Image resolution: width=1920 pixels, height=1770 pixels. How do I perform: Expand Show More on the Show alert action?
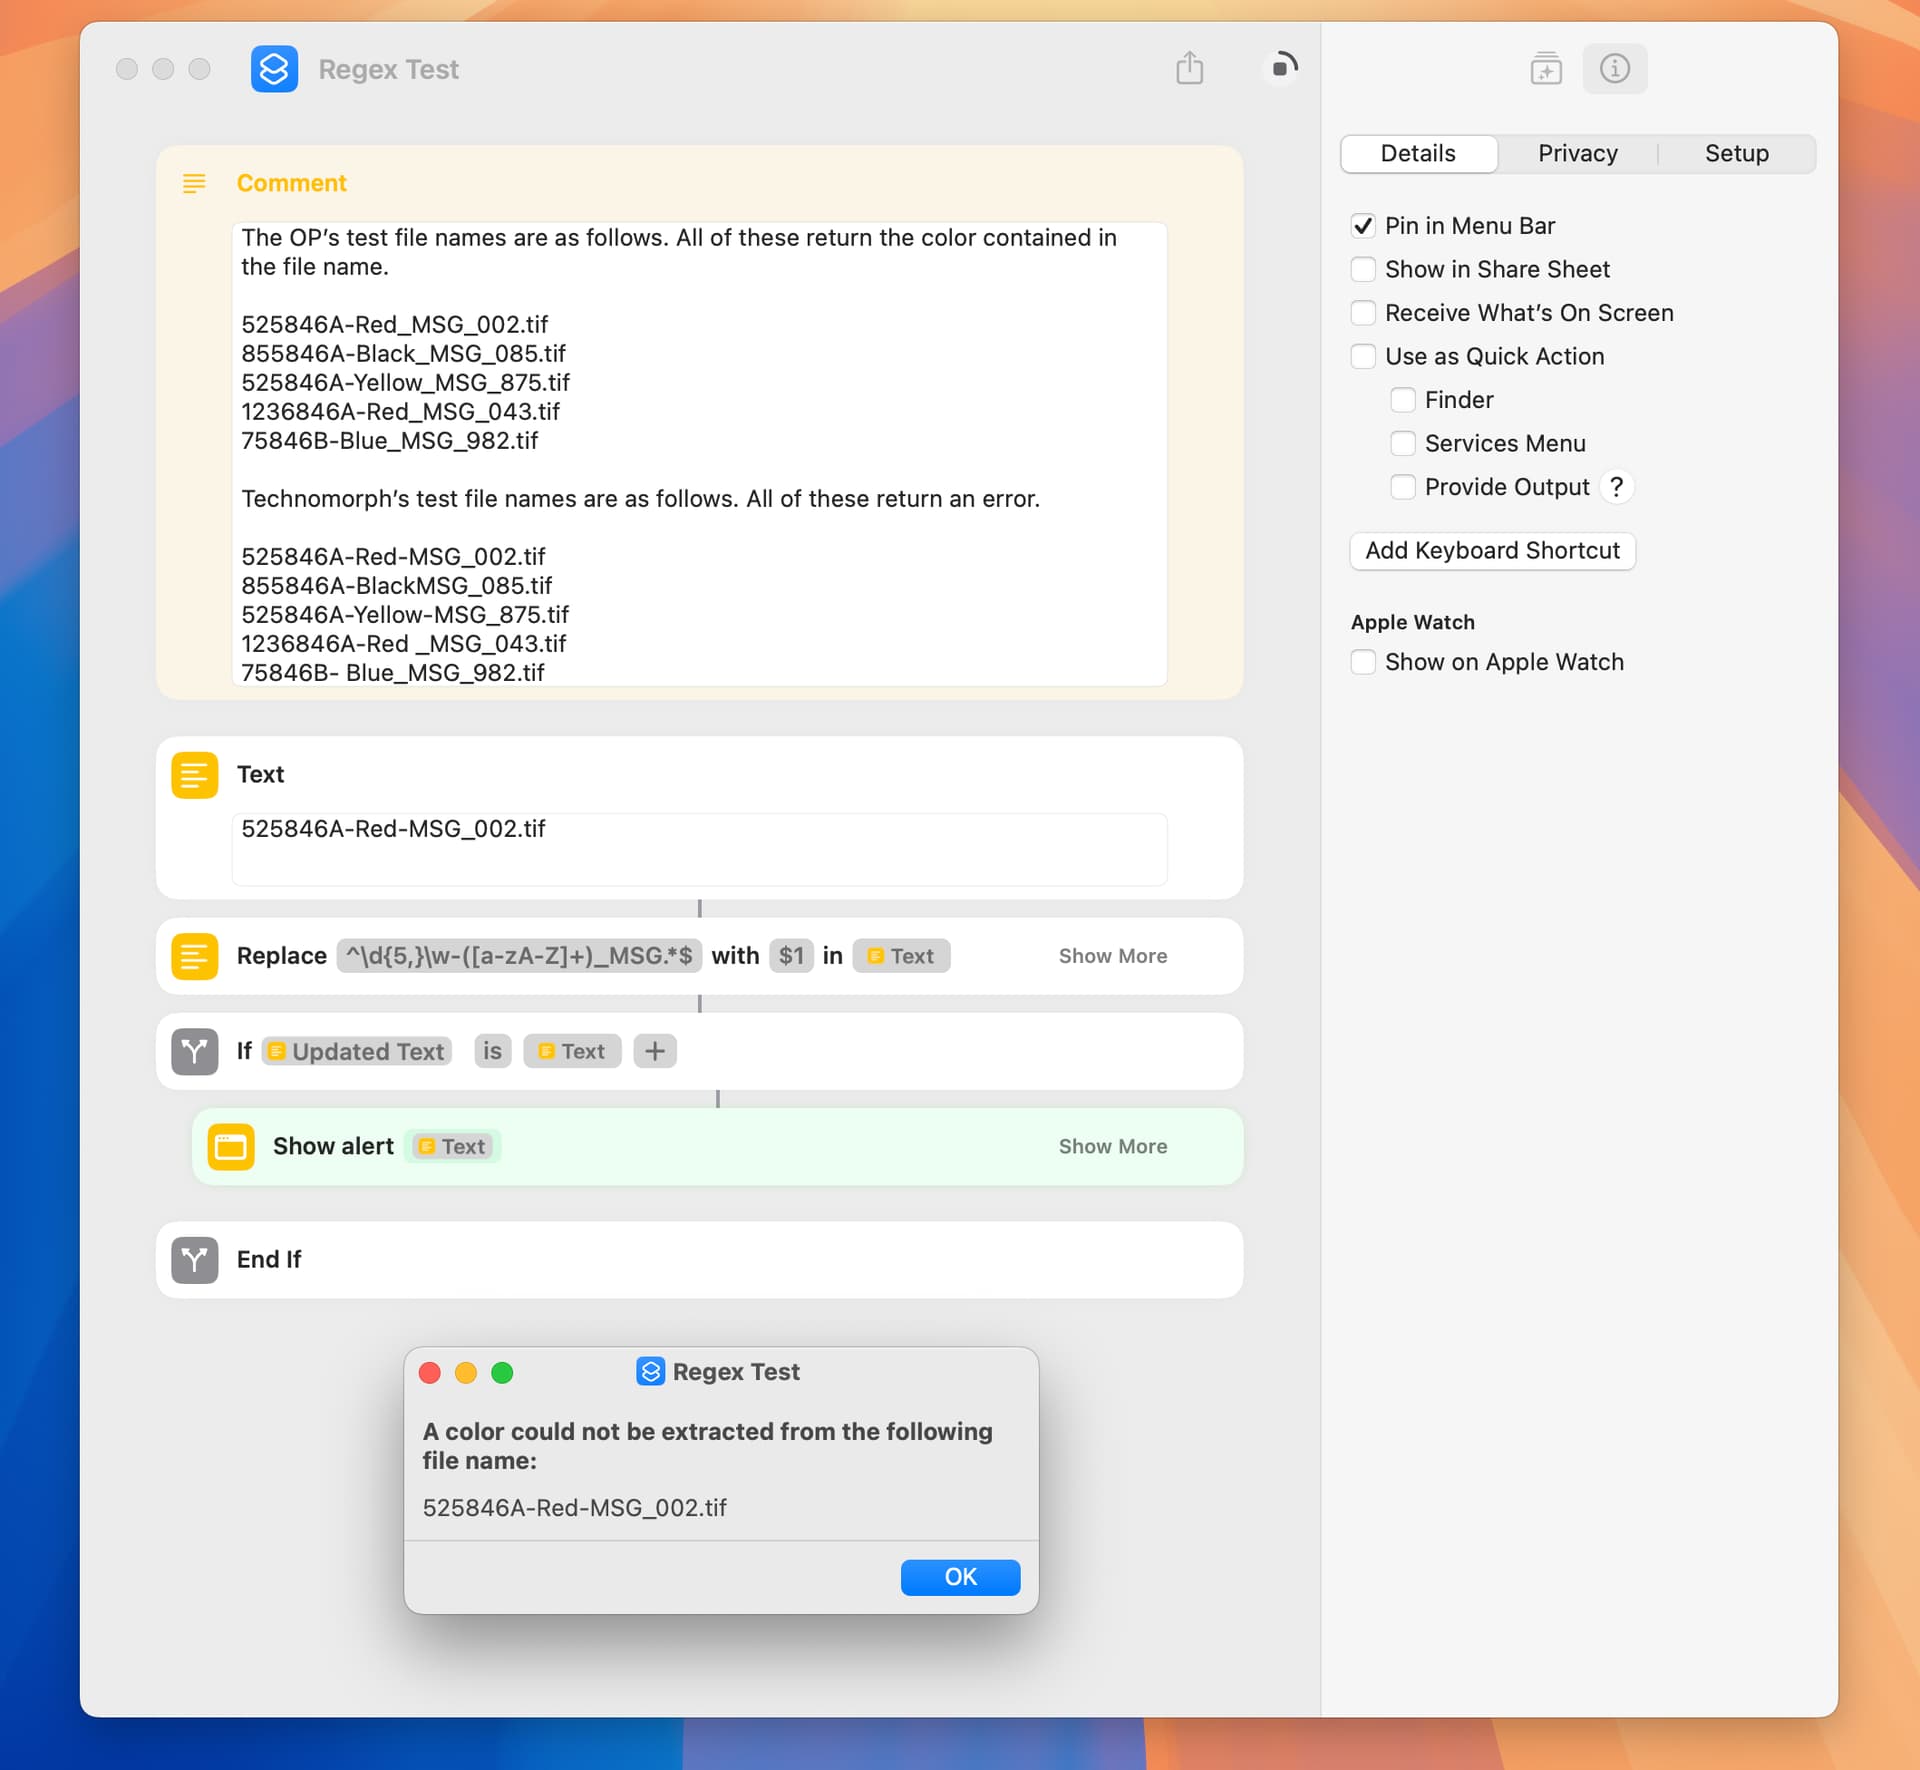(x=1112, y=1146)
